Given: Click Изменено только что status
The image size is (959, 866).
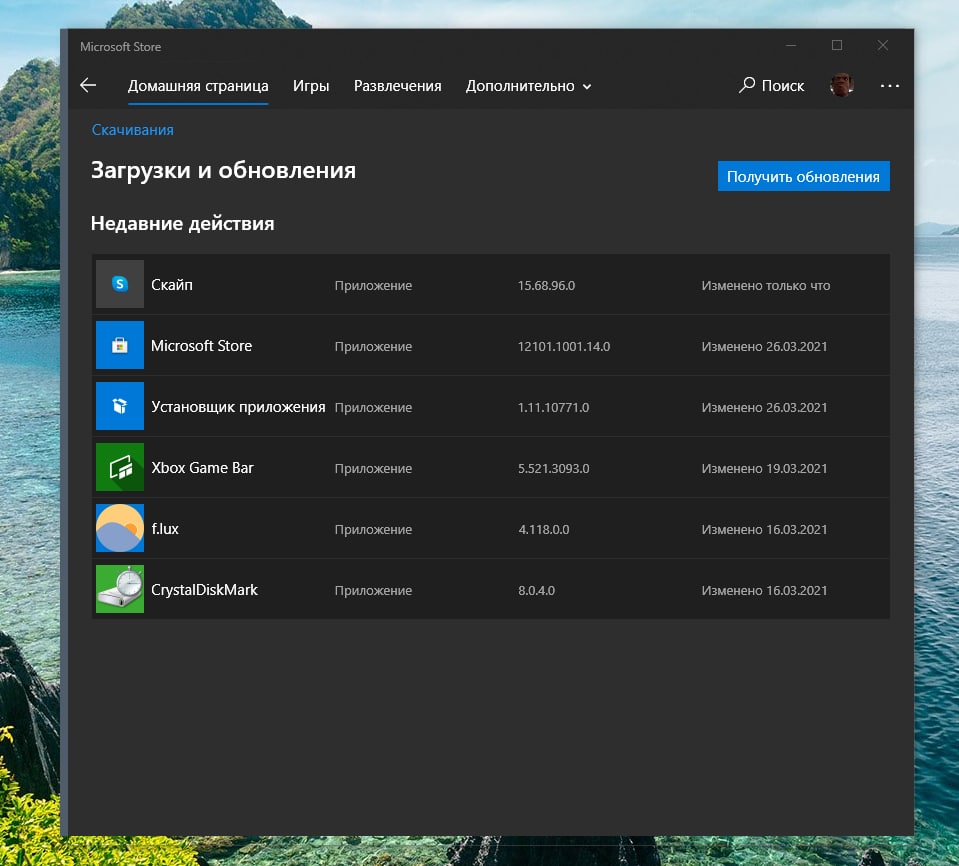Looking at the screenshot, I should [x=766, y=286].
